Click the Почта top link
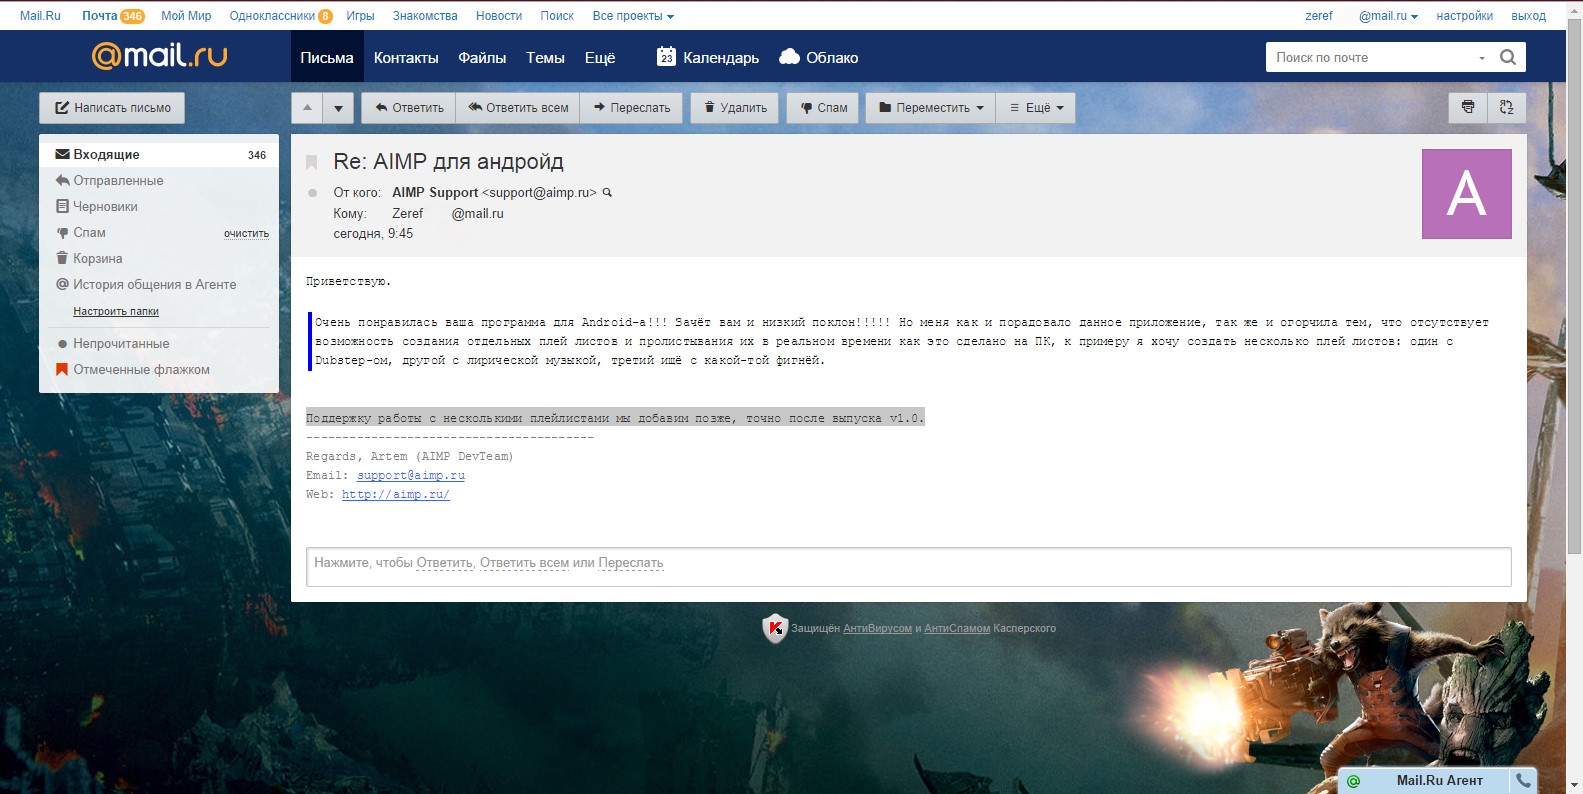Screen dimensions: 1583x794 100,16
